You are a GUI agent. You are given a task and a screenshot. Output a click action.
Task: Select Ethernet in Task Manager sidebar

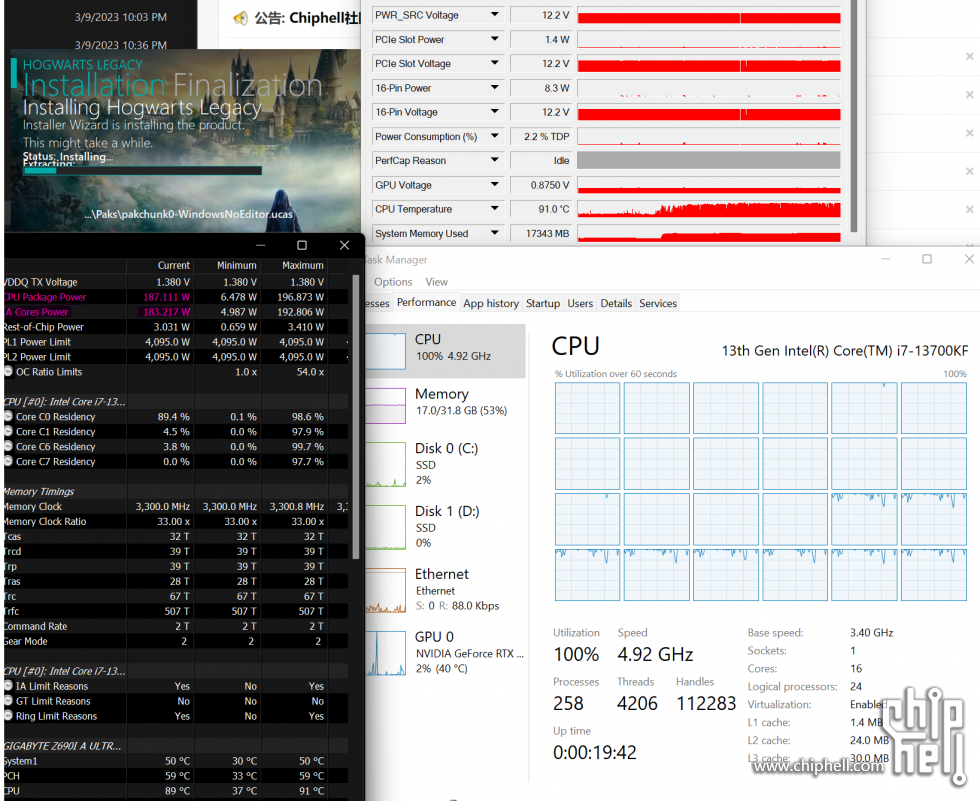click(445, 589)
